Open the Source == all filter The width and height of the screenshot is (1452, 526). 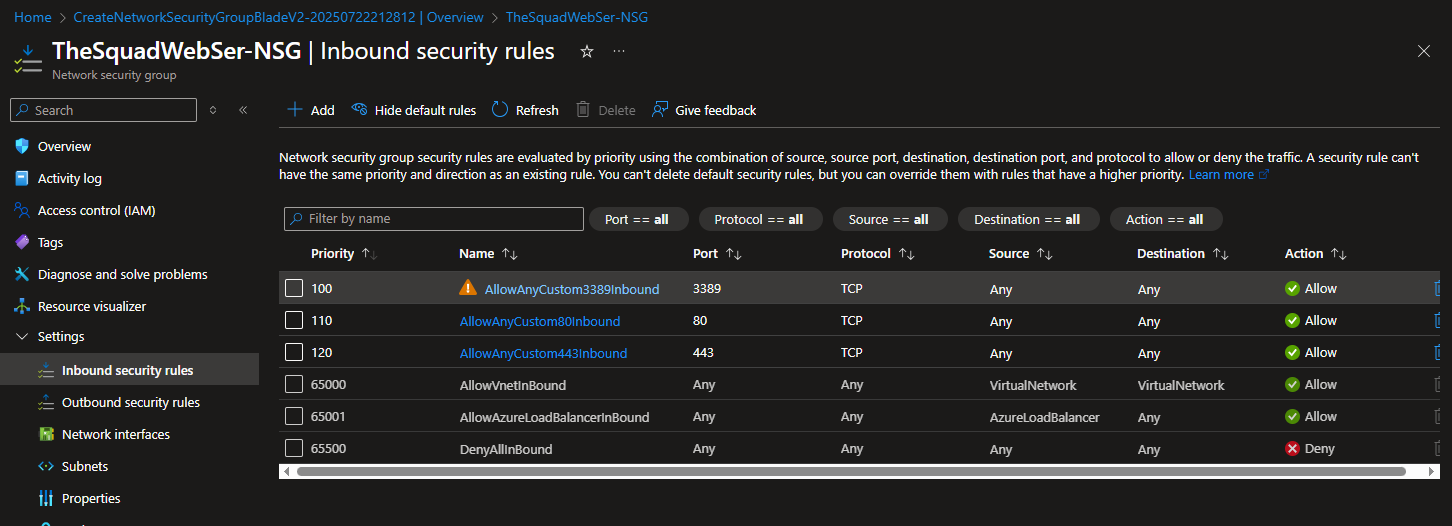pos(889,219)
